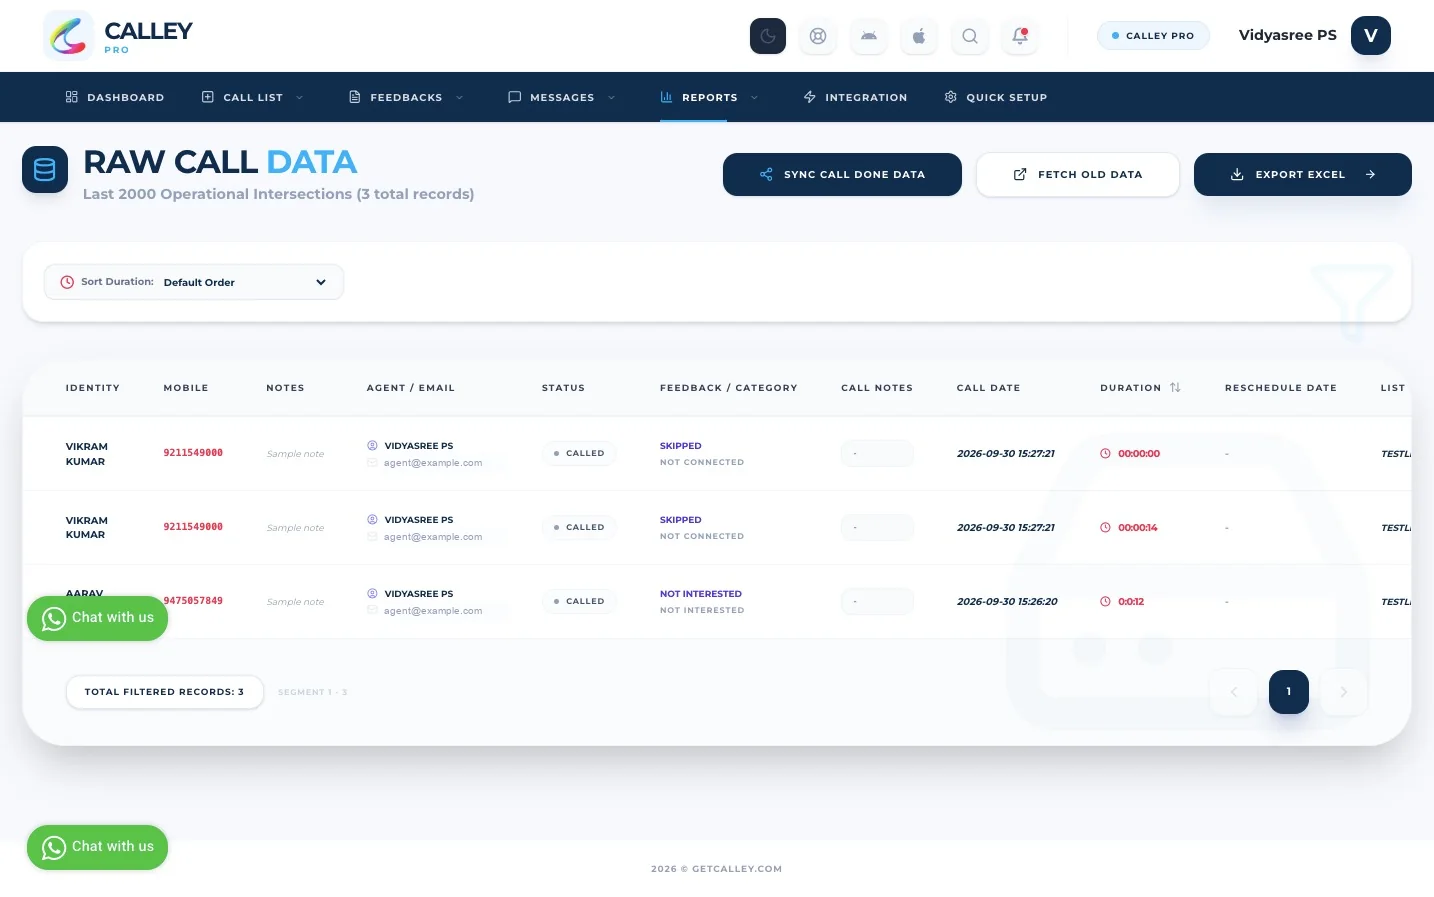Expand the Feedbacks menu

406,97
